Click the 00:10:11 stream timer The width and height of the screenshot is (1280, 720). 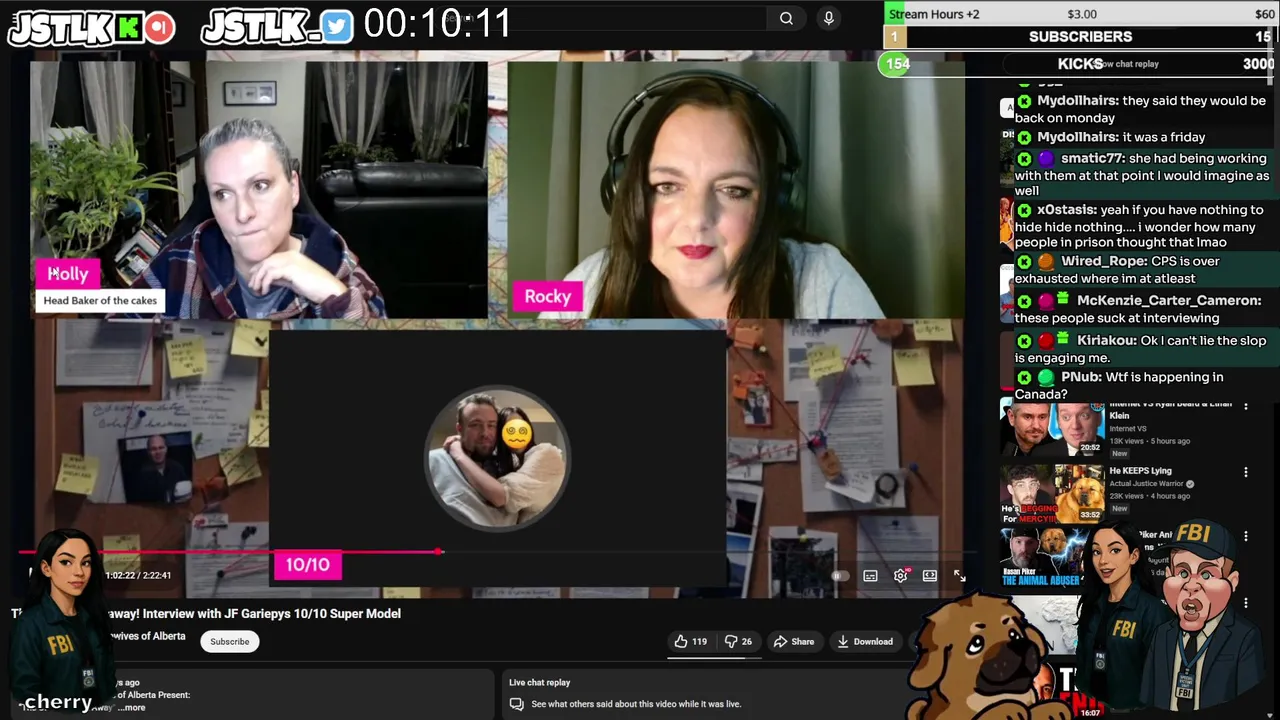coord(438,24)
